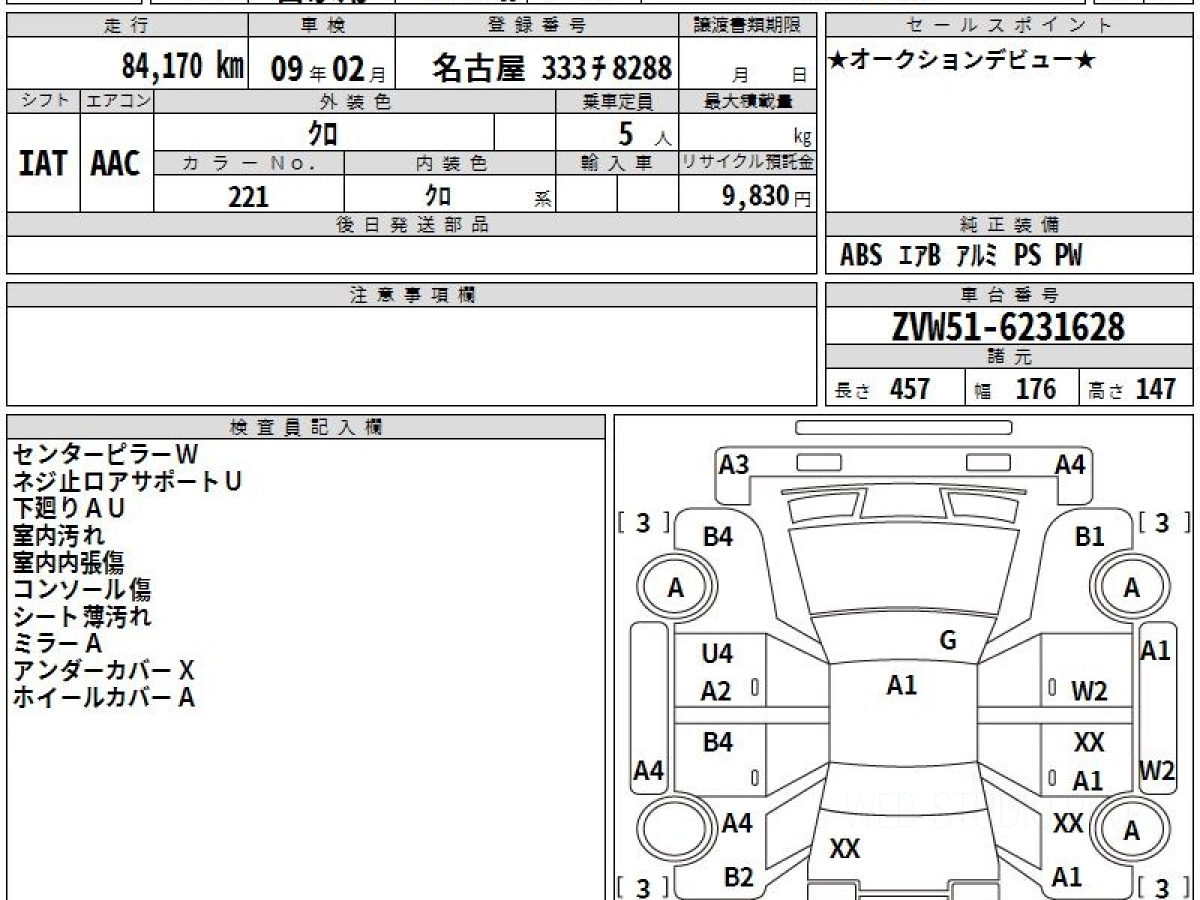Click the アンダーカバーX inspector note line

pos(103,671)
